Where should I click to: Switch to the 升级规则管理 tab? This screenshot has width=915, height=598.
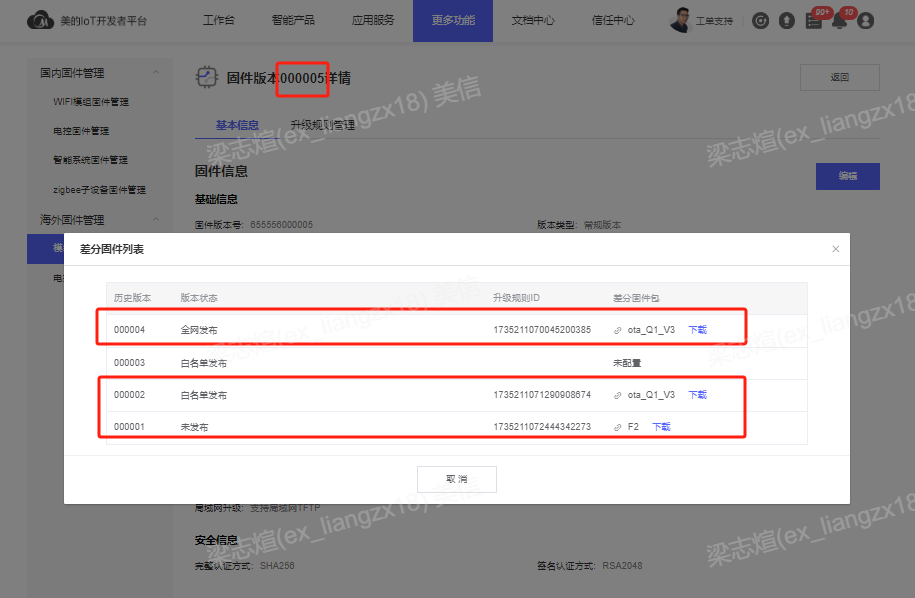tap(323, 125)
